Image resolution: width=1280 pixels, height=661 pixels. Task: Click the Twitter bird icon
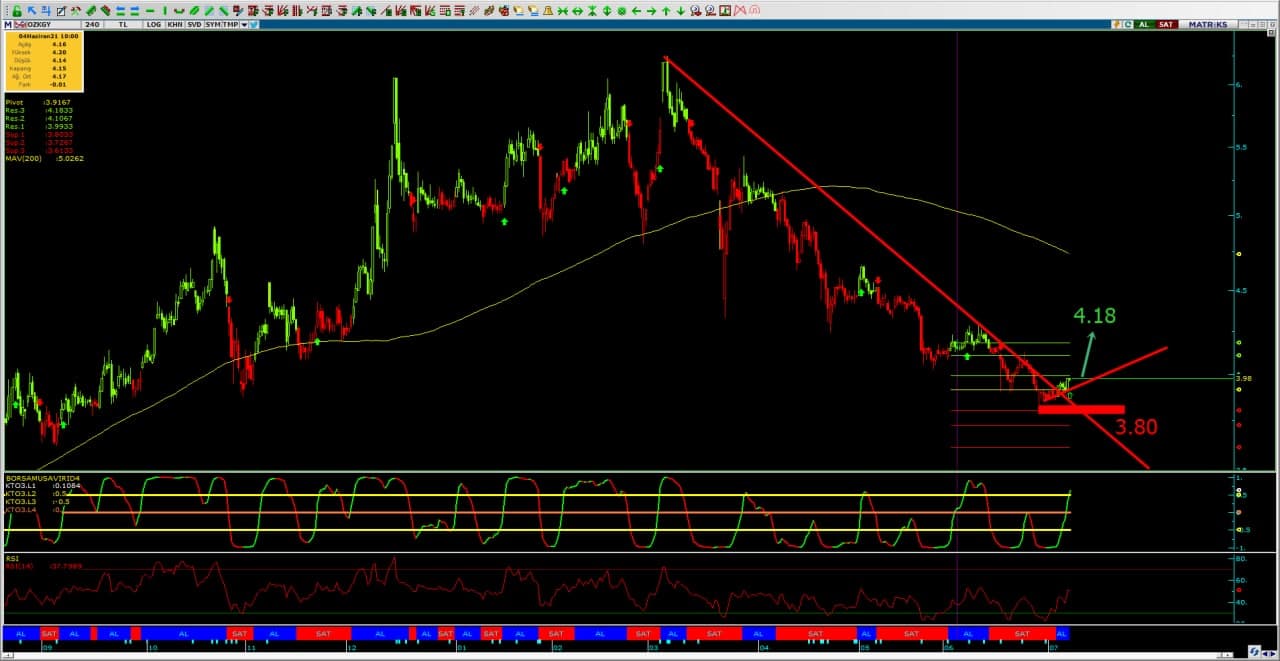point(254,24)
